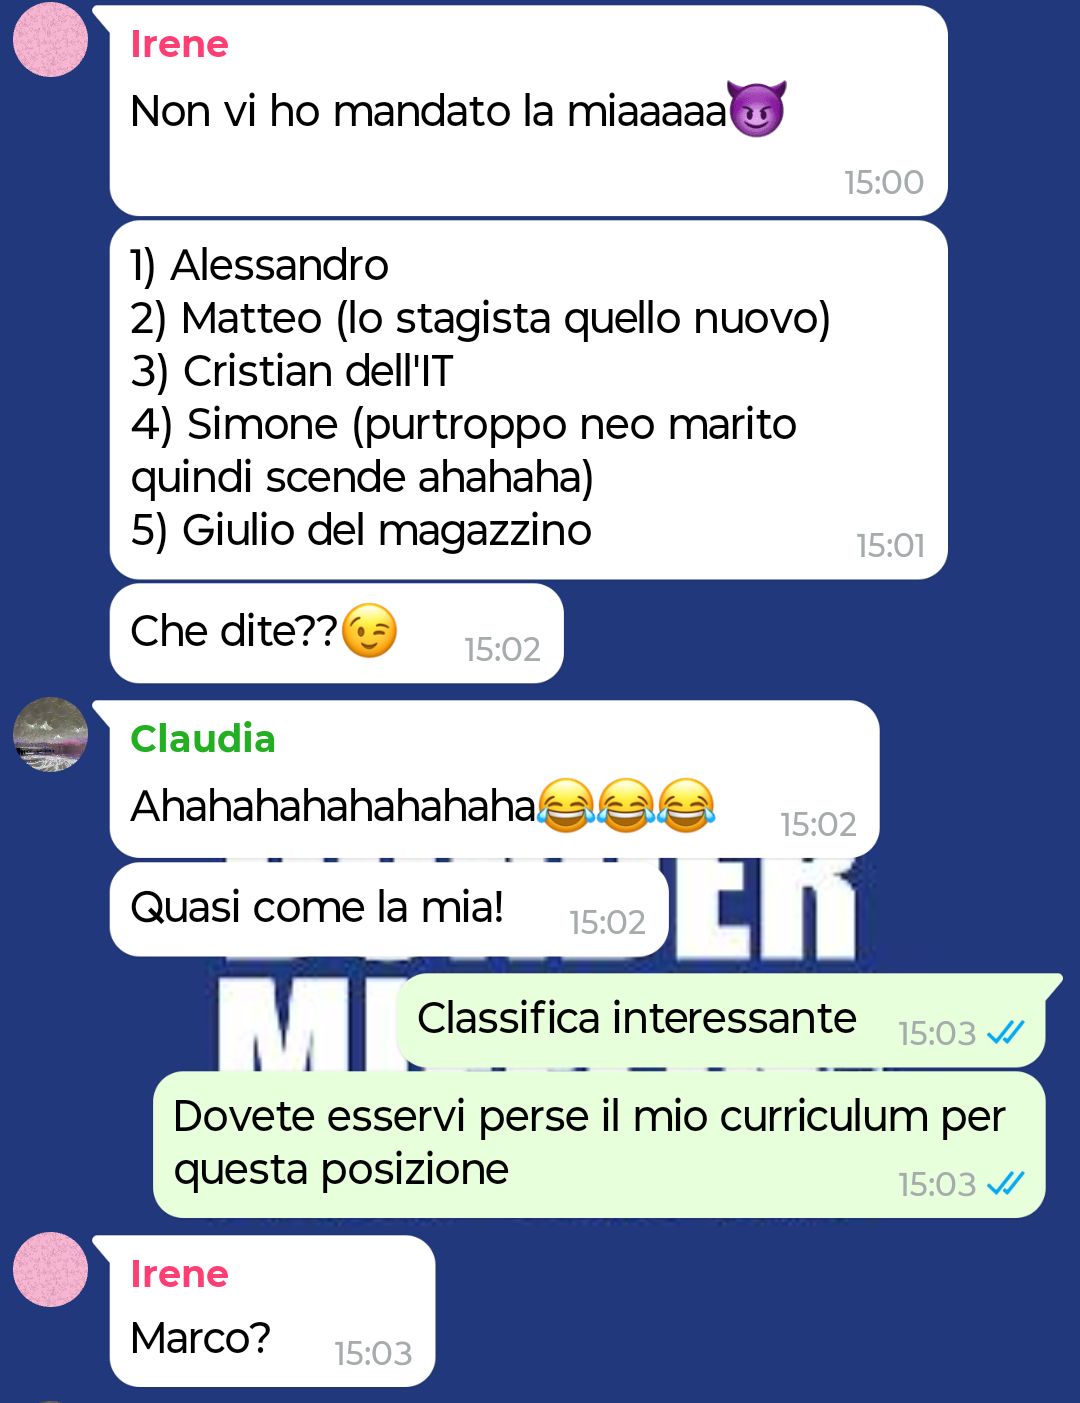Tap Irene's pink avatar at top
The height and width of the screenshot is (1403, 1080).
click(50, 39)
